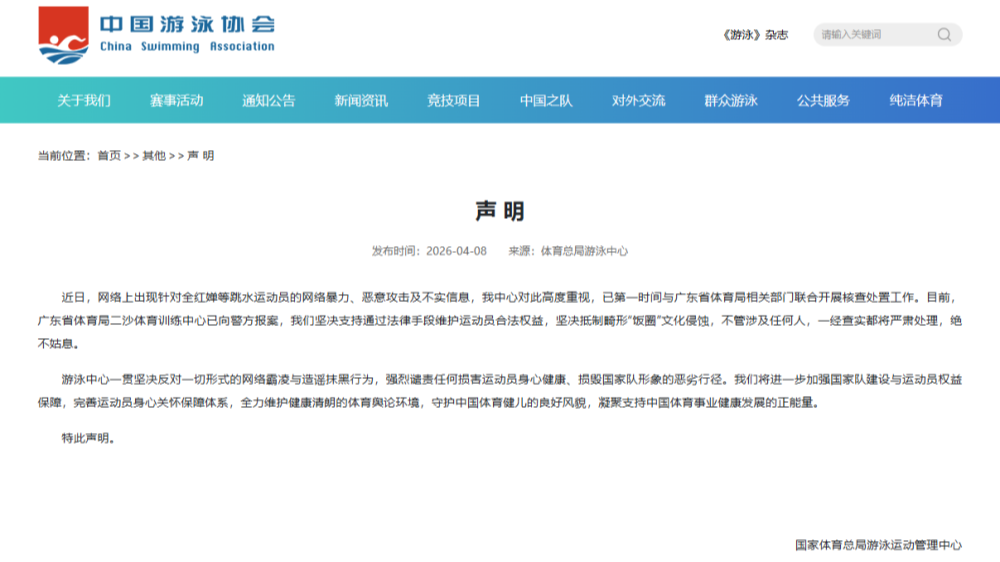Open the 纯洁体育 menu
Screen dimensions: 1000x562
tap(916, 100)
